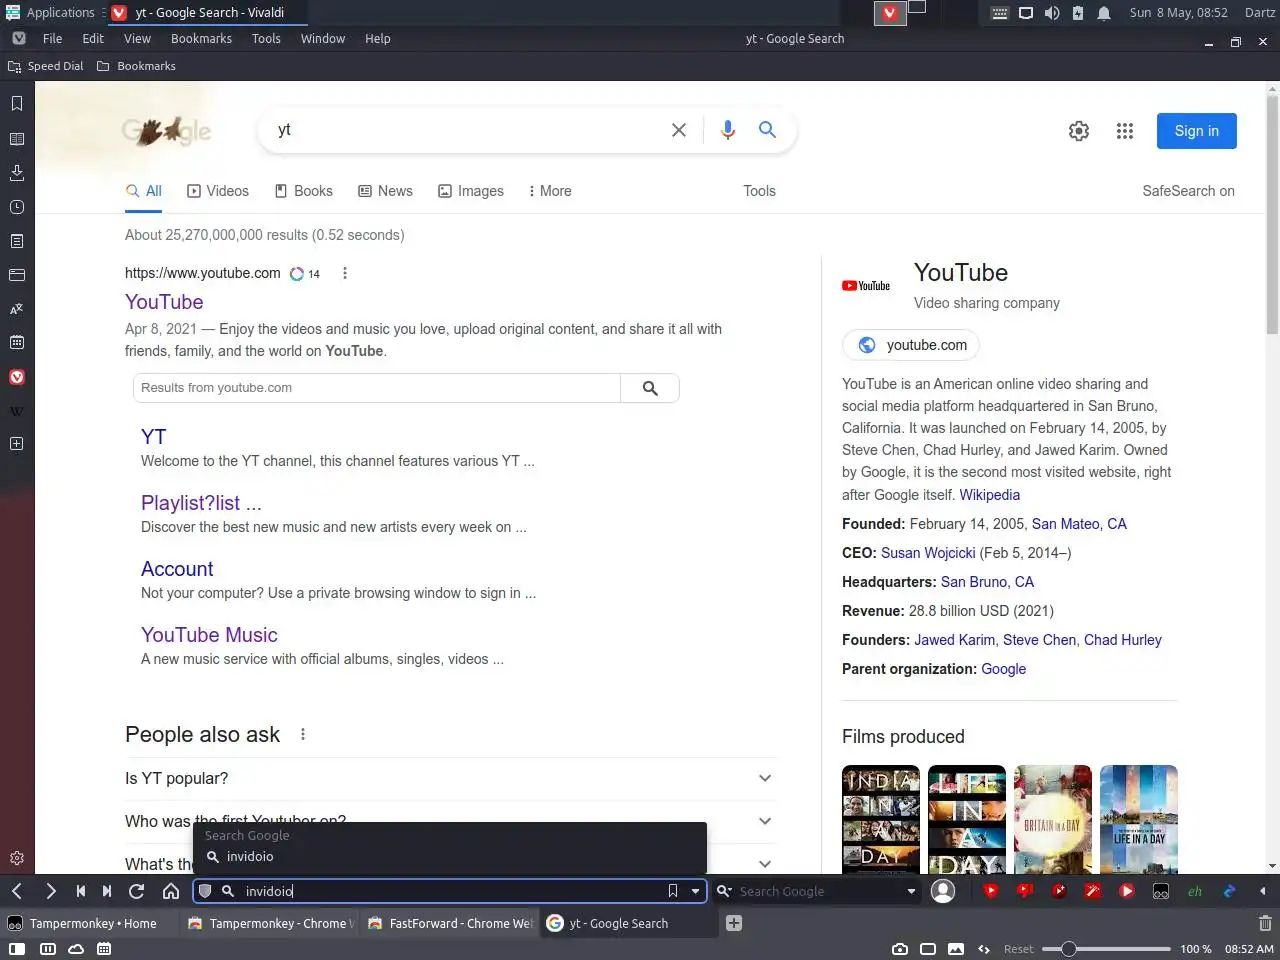Go back in browser history
The height and width of the screenshot is (960, 1280).
click(x=17, y=891)
